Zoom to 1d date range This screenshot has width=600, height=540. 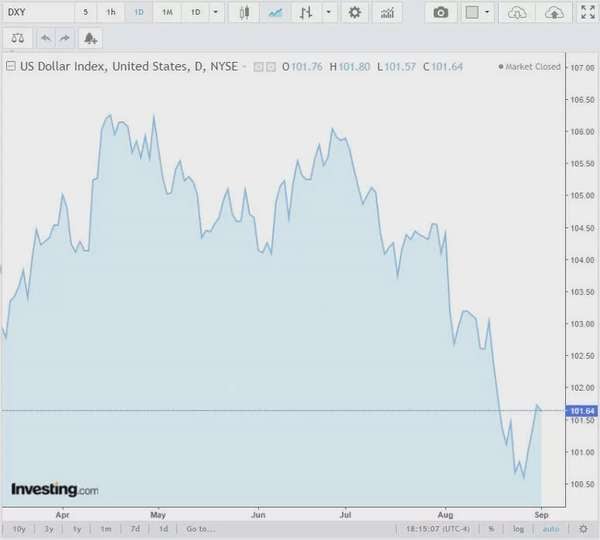(163, 529)
